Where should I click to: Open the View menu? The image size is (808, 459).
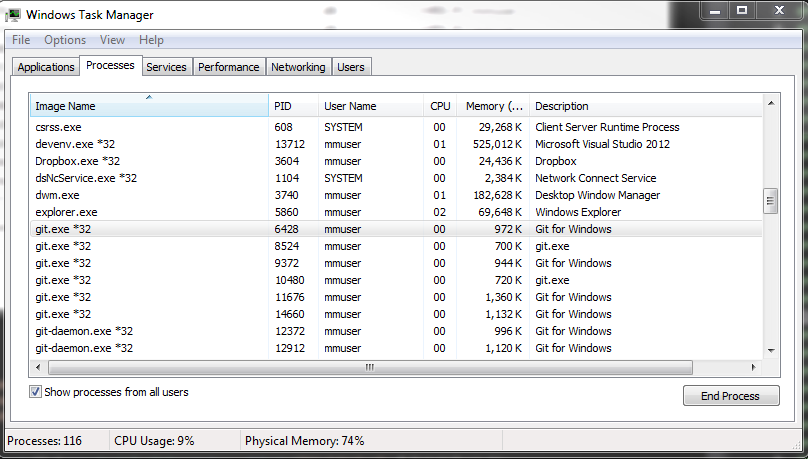(112, 40)
